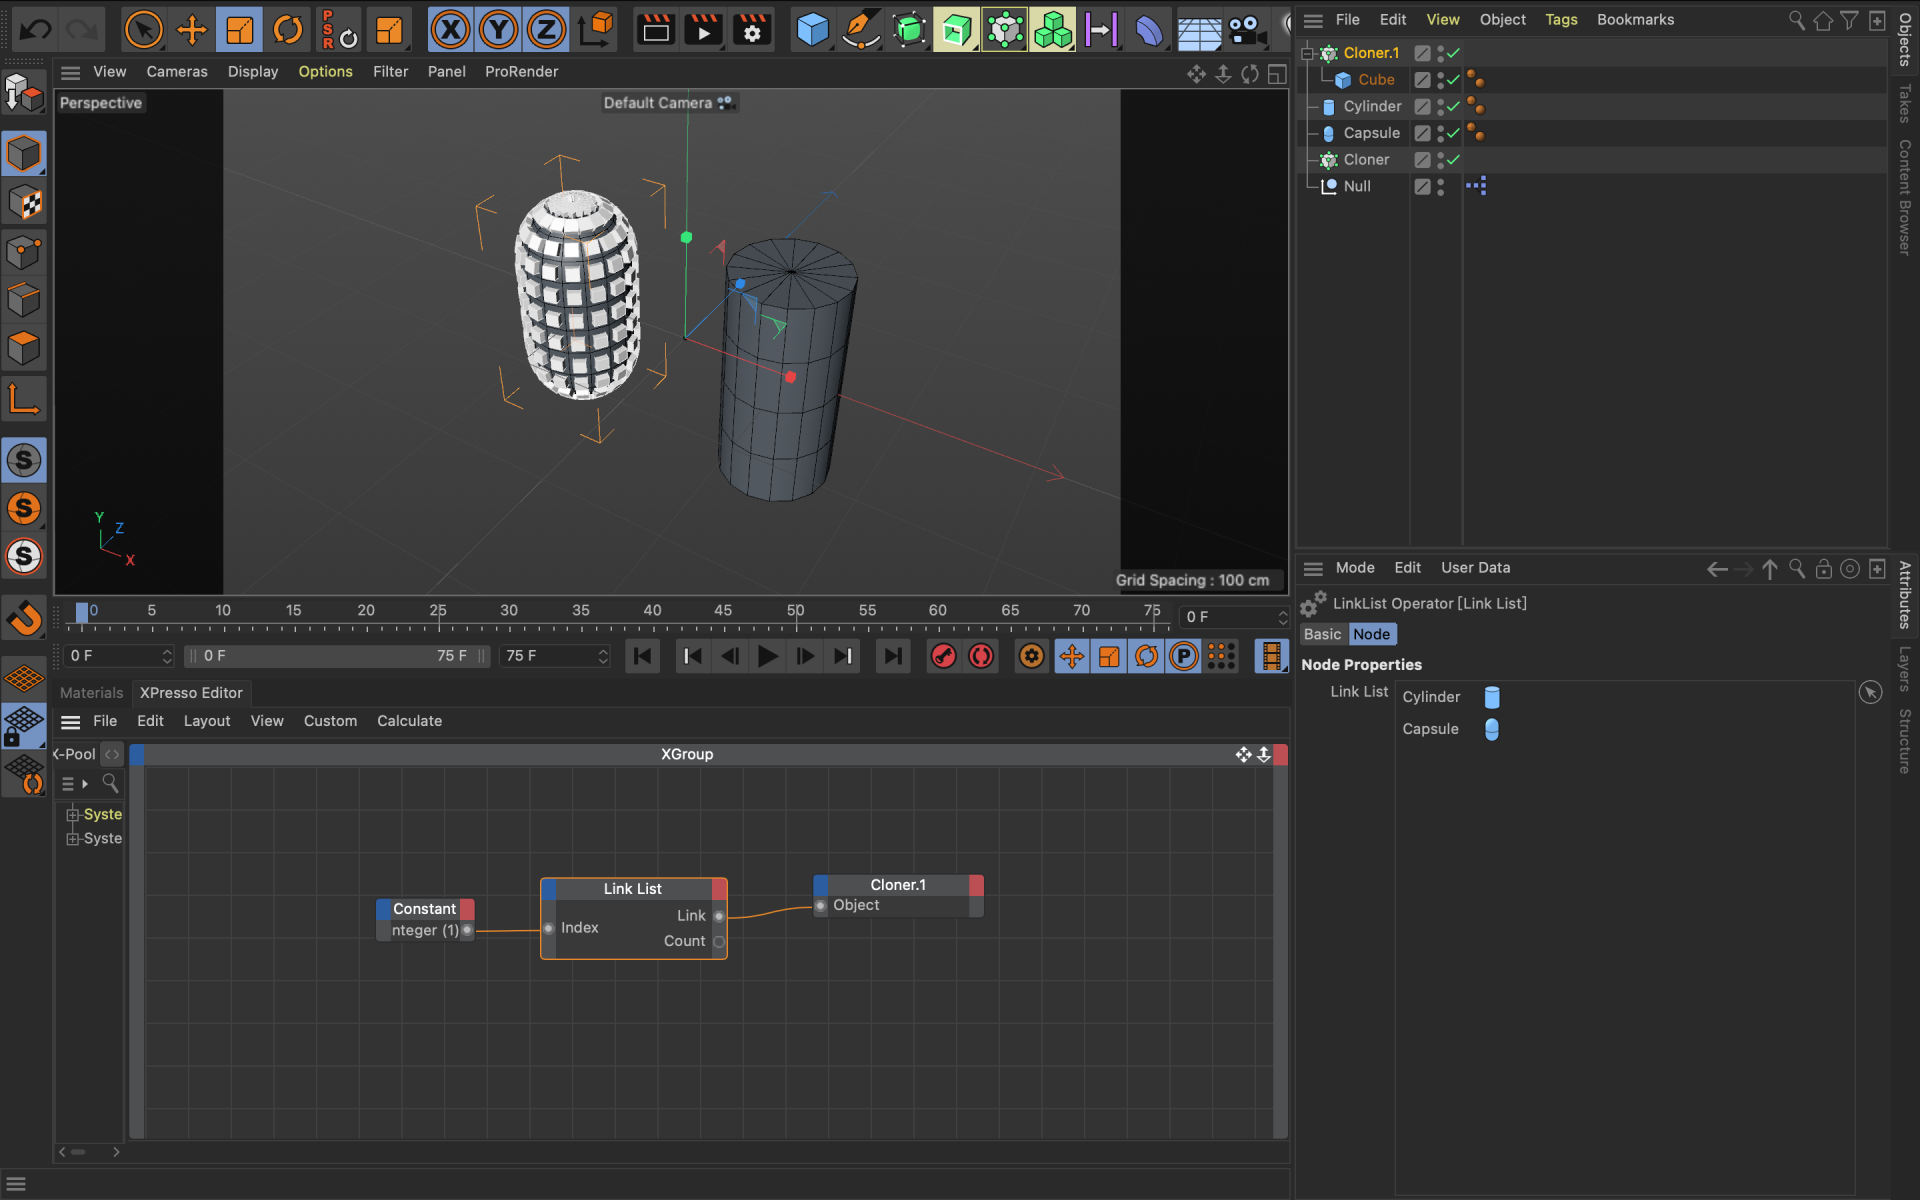Open User Data menu in Attributes
Screen dimensions: 1920x1200
tap(1475, 568)
